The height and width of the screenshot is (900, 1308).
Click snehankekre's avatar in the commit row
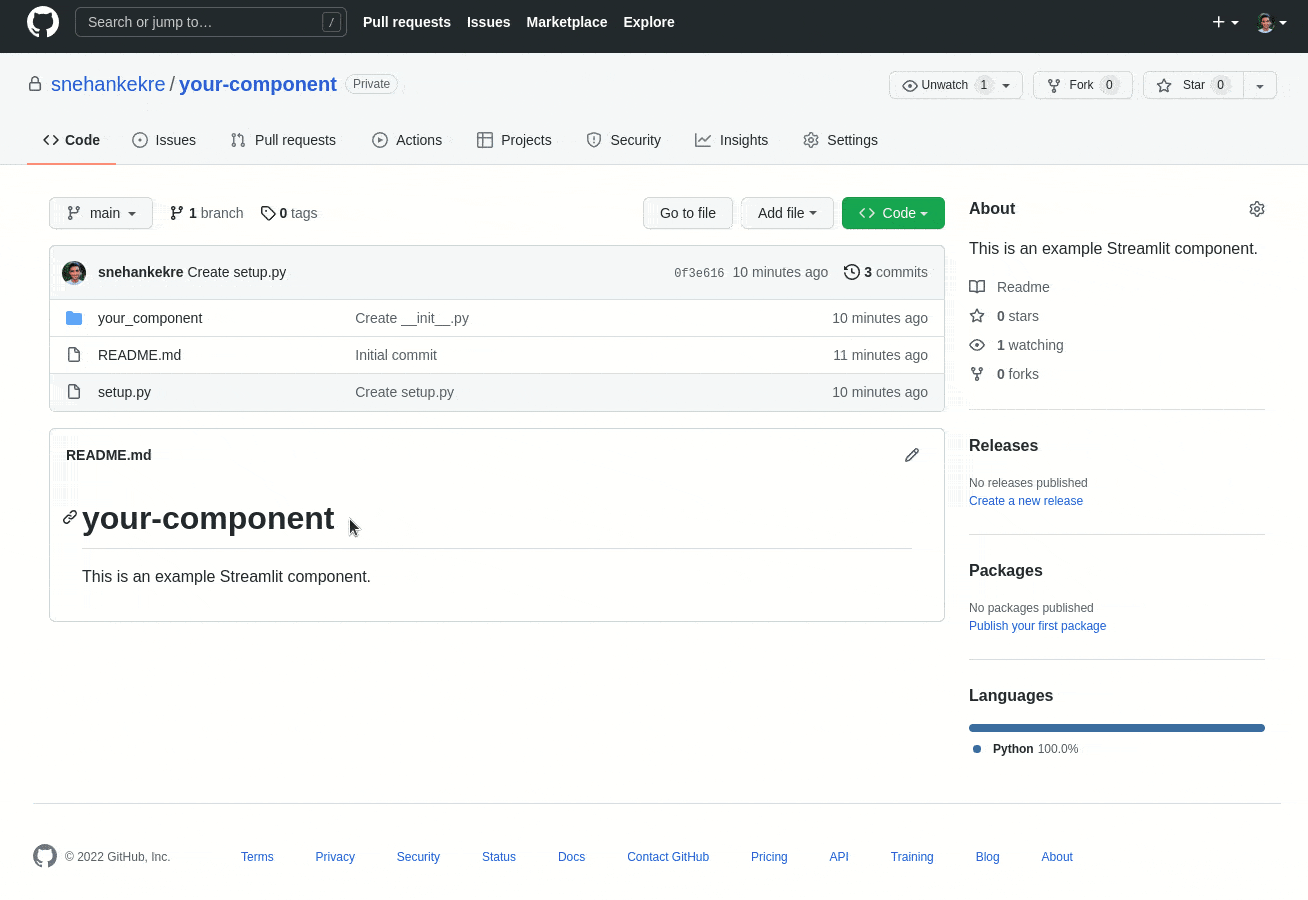pos(74,272)
